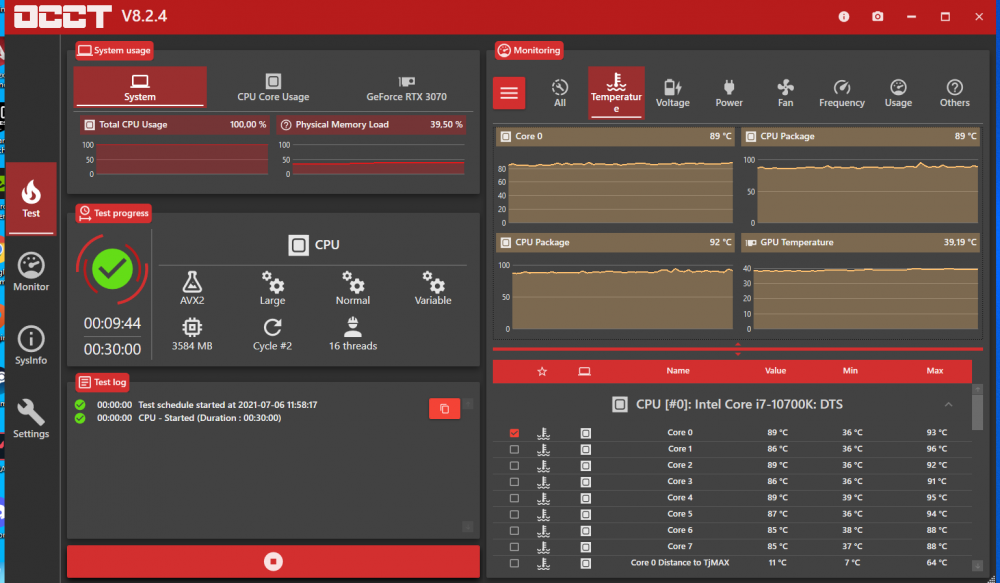Click the star favorites column header
The height and width of the screenshot is (583, 1000).
pyautogui.click(x=542, y=371)
